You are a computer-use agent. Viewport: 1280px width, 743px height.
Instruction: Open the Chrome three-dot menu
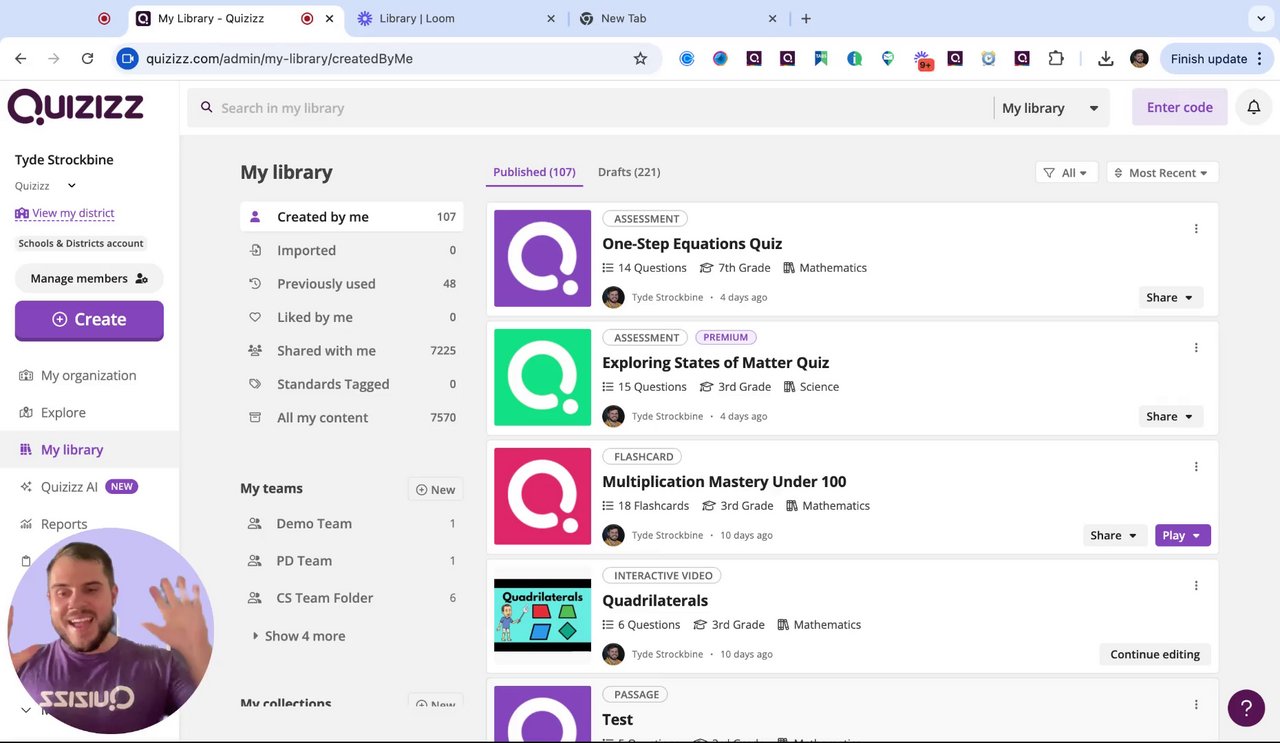[x=1260, y=59]
